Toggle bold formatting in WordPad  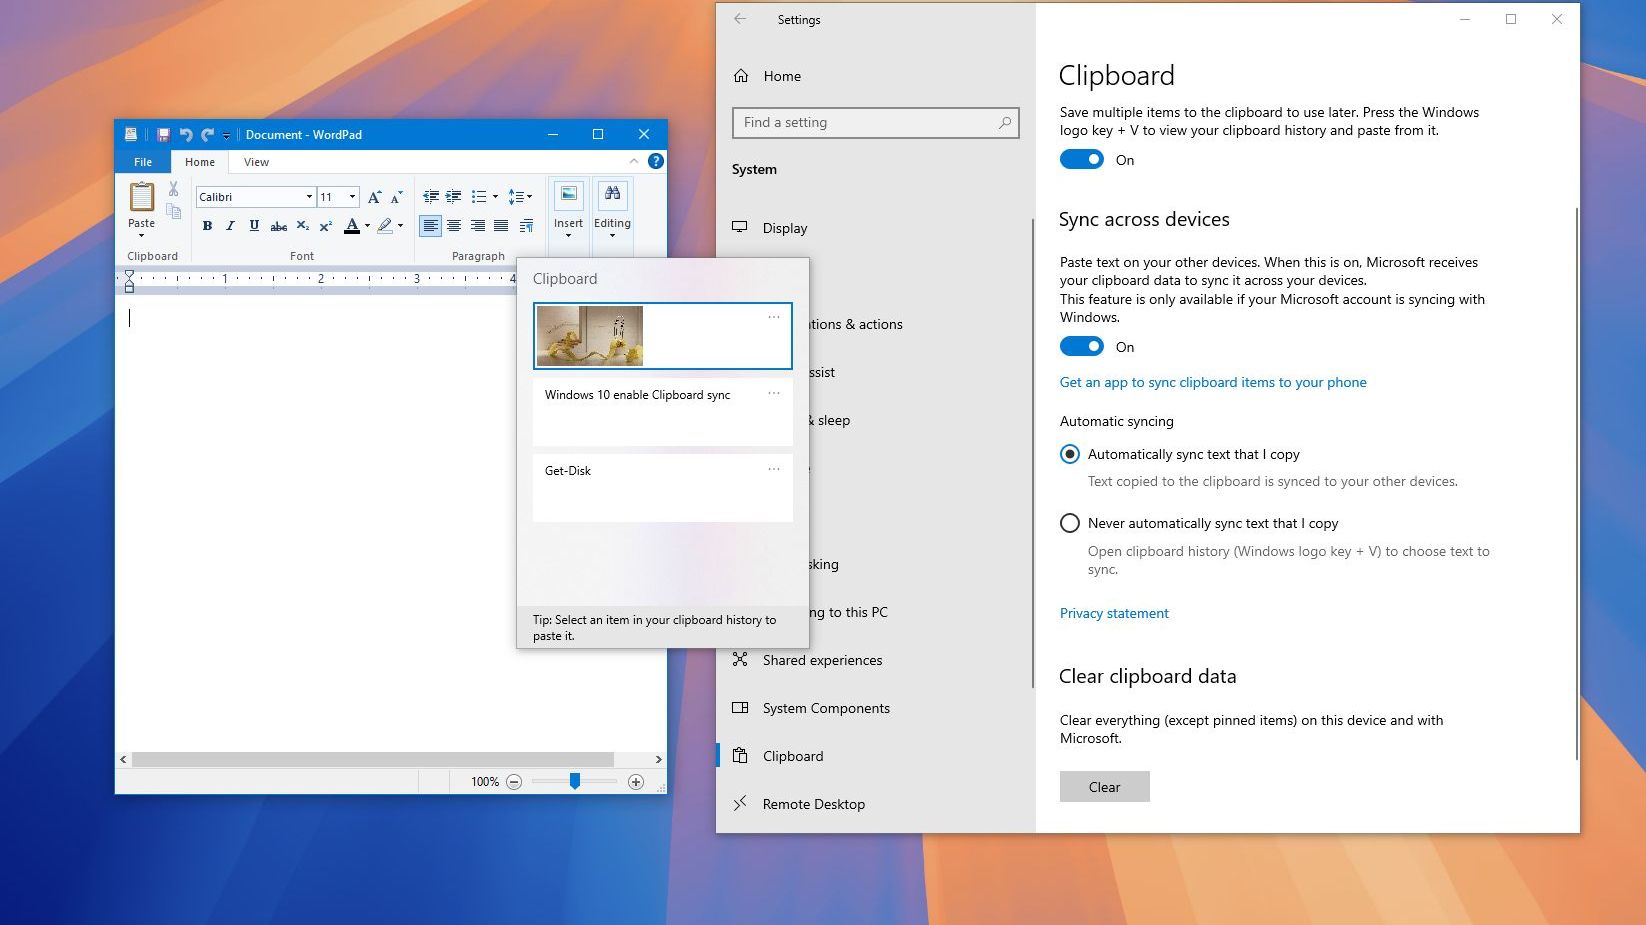coord(207,226)
